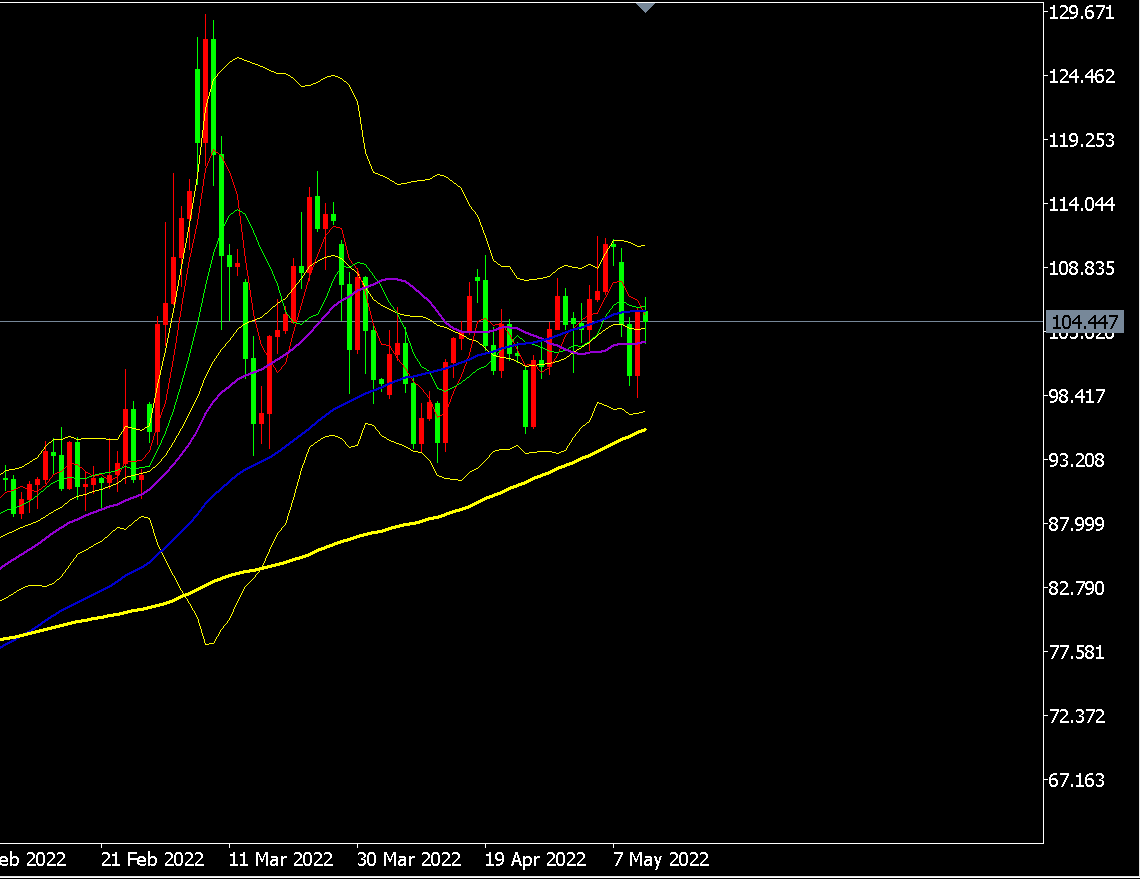Click the 98.417 price scale label
The image size is (1140, 879).
(x=1077, y=396)
